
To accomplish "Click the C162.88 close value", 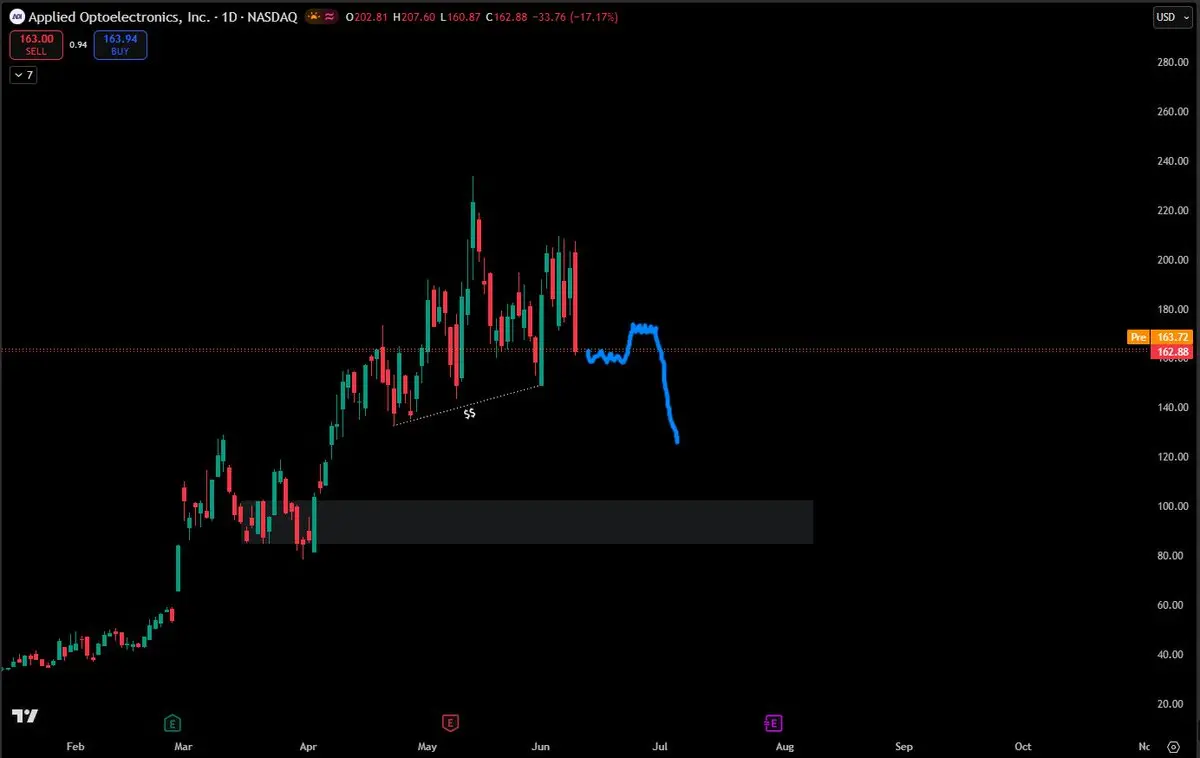I will (507, 17).
